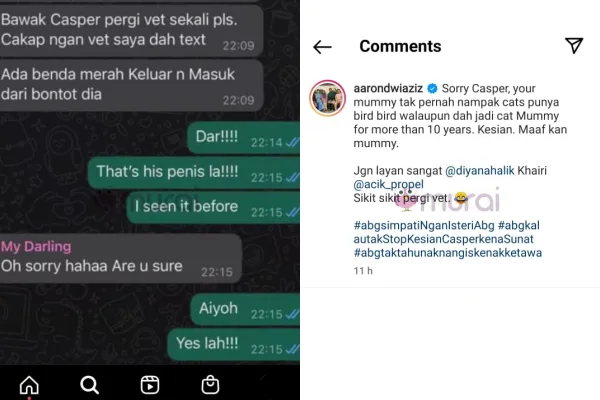Click the laughing emoji after "pergi vet"
Screen dimensions: 600x400
point(461,198)
